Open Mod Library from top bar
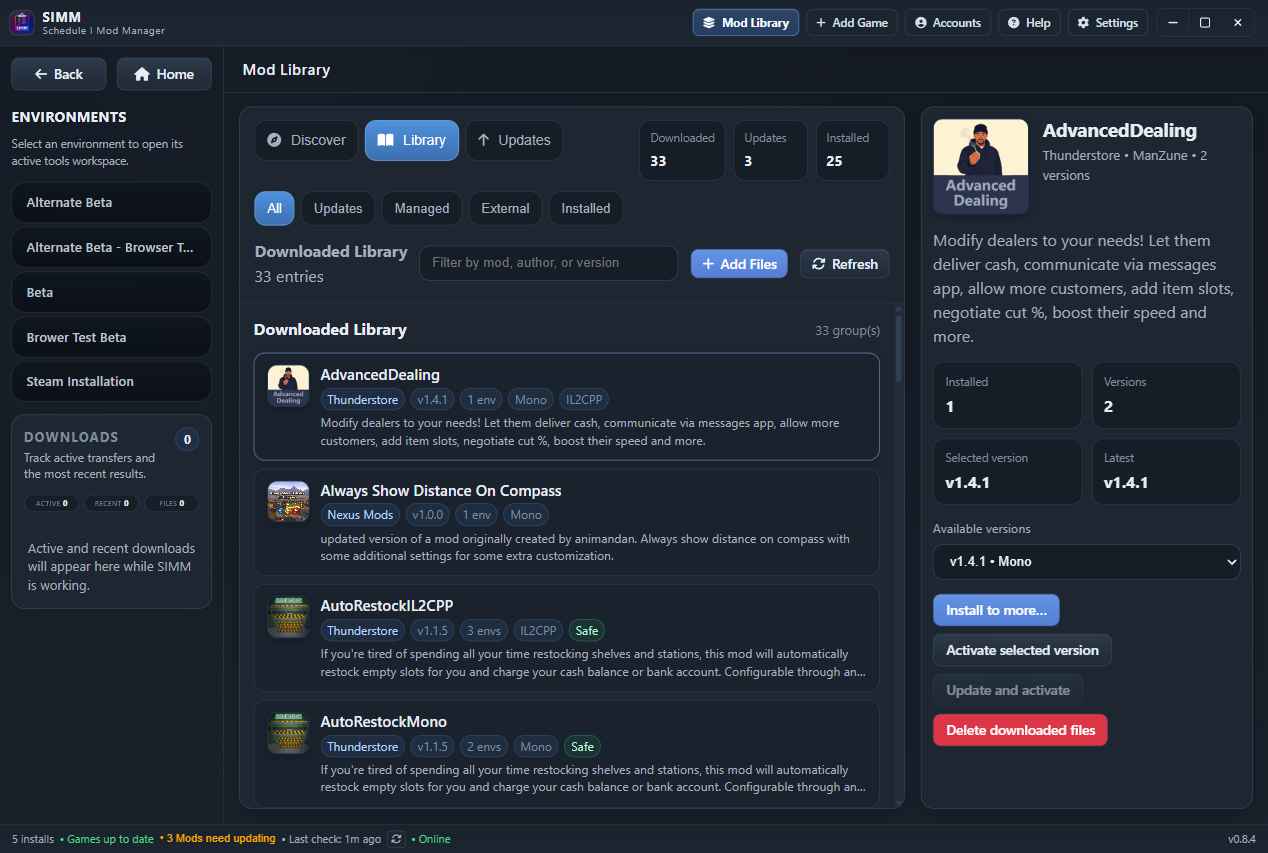Screen dimensions: 1268x853 pyautogui.click(x=746, y=23)
